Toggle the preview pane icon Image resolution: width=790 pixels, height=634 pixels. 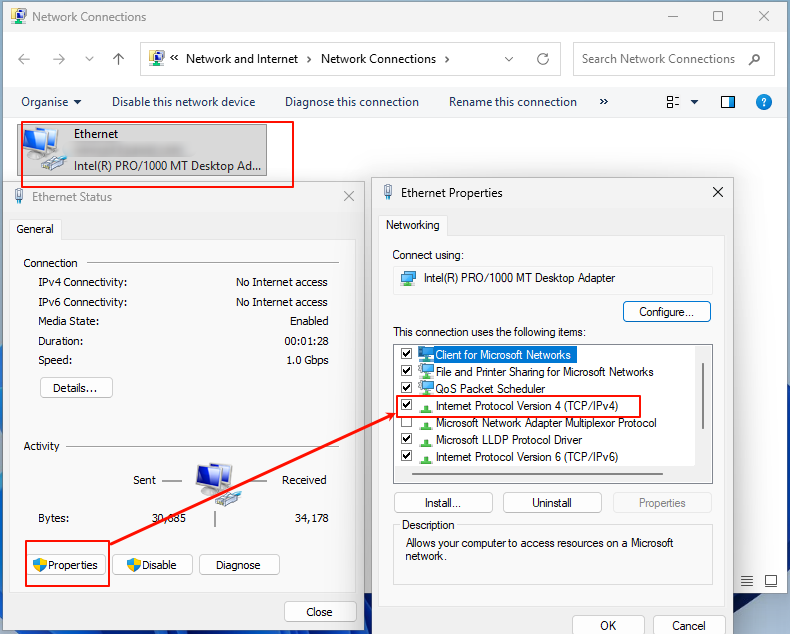[x=728, y=102]
